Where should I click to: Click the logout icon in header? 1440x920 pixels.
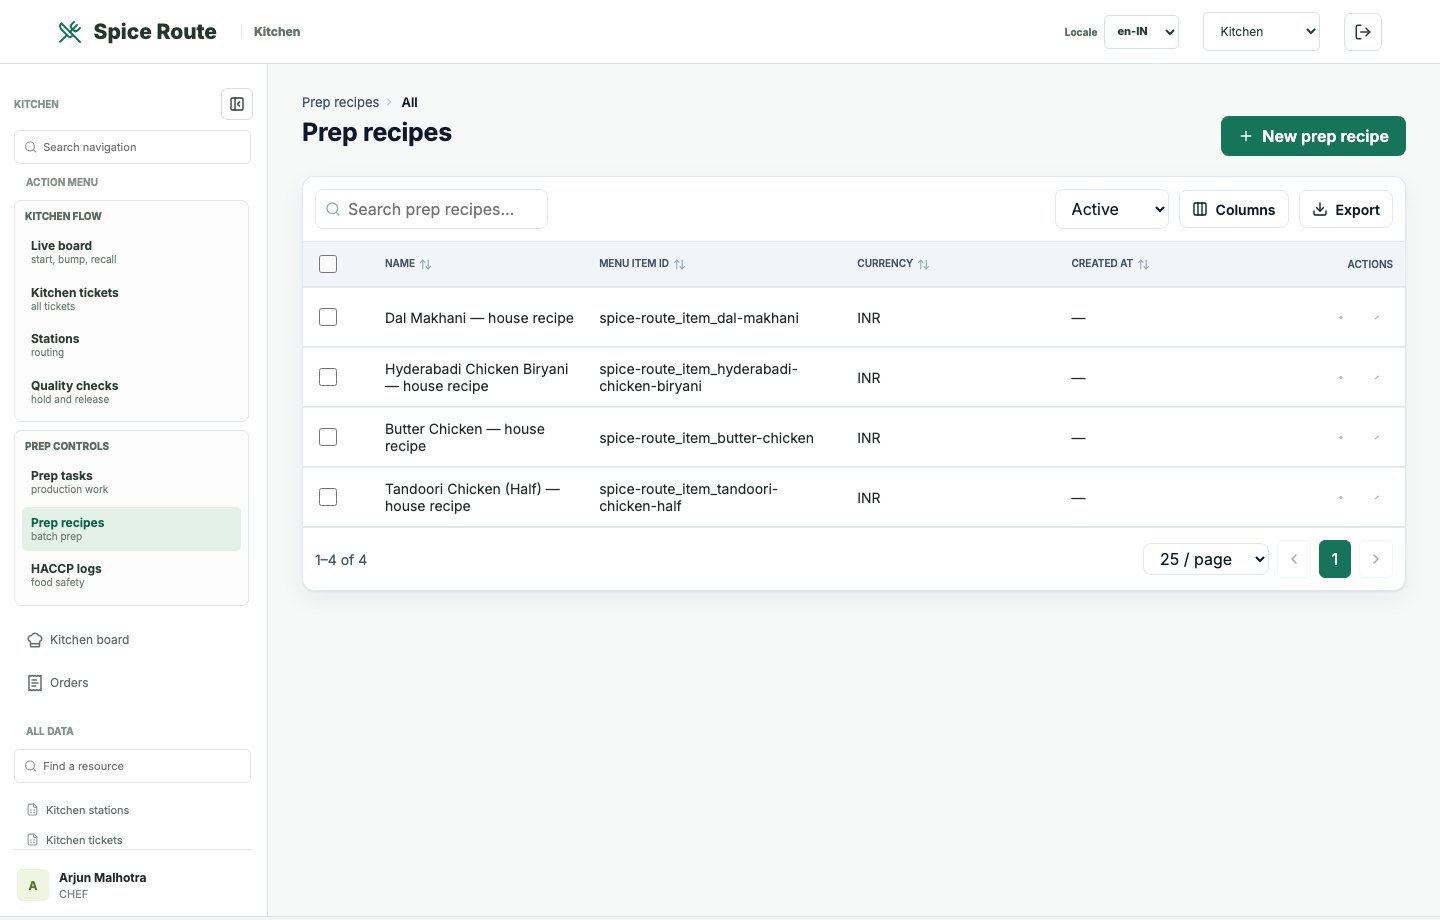coord(1363,32)
